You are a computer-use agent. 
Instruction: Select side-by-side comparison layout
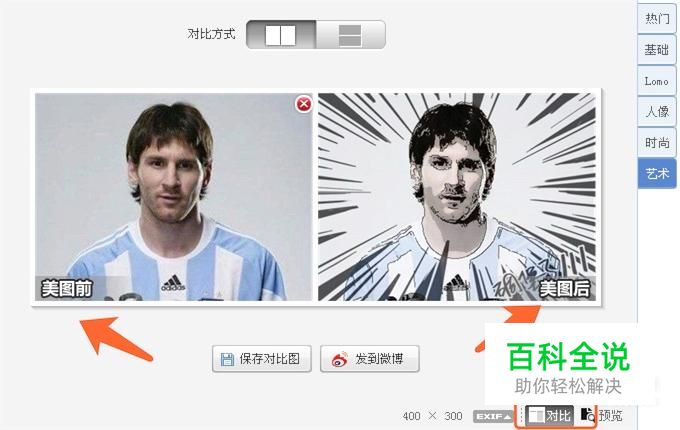(x=281, y=34)
